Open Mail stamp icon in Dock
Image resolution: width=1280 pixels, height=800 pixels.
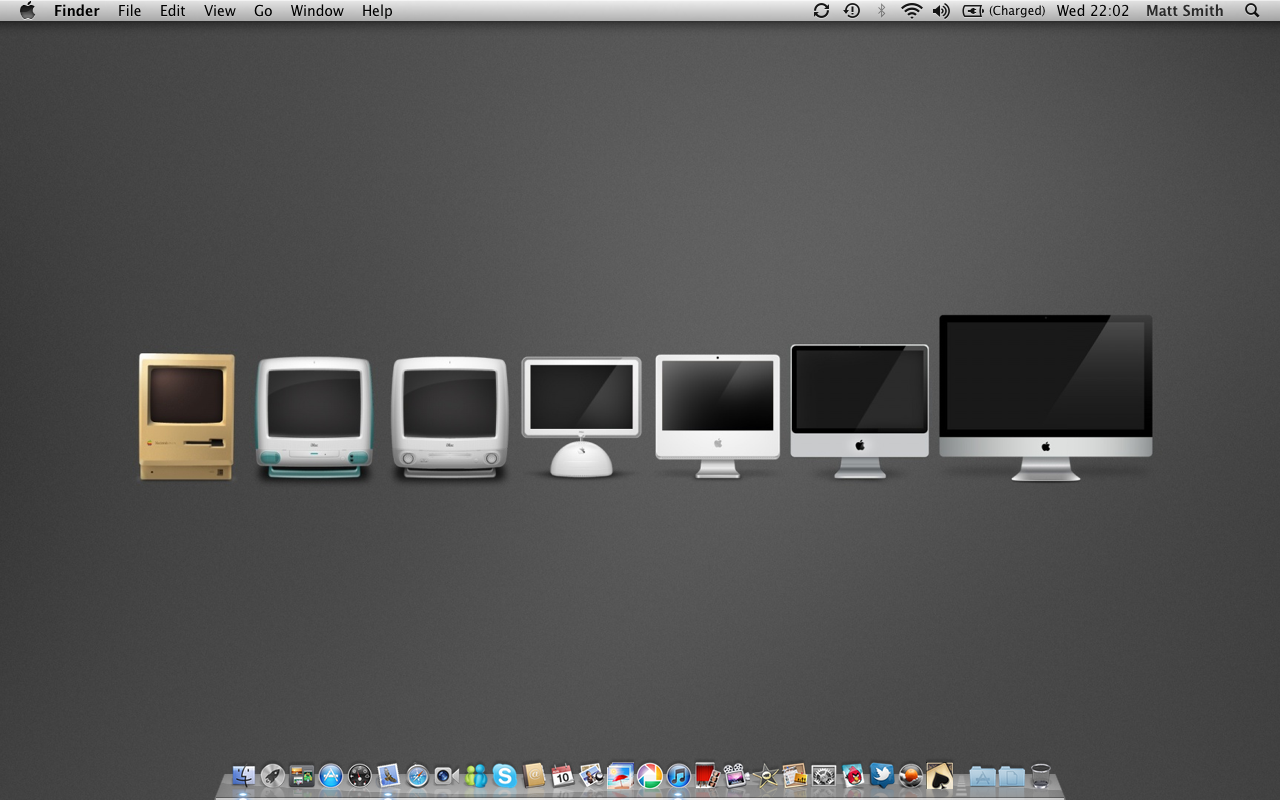(x=389, y=775)
